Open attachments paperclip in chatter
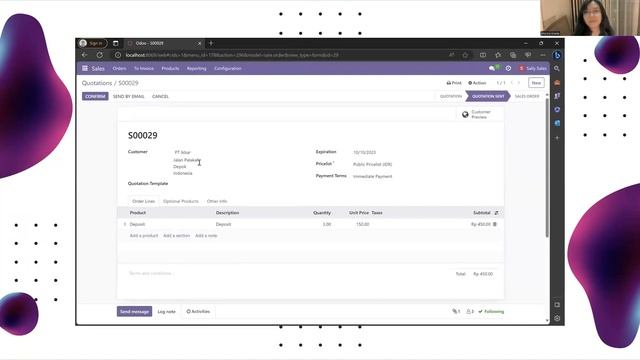This screenshot has width=640, height=360. pos(456,311)
